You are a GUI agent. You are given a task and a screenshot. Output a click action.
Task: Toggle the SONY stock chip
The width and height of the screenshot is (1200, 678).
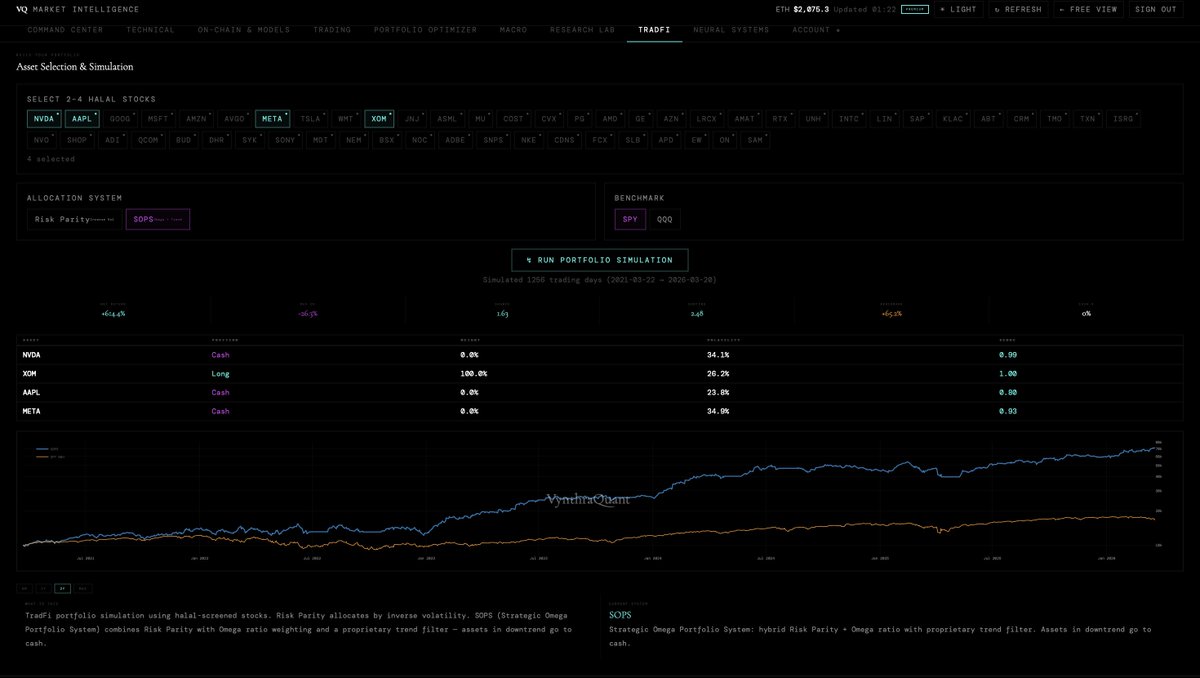(285, 140)
